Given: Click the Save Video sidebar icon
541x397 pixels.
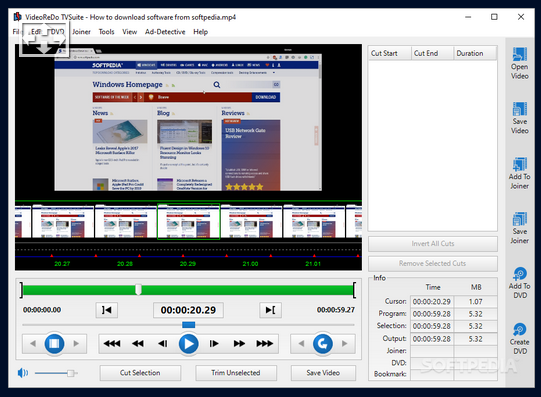Looking at the screenshot, I should tap(520, 109).
